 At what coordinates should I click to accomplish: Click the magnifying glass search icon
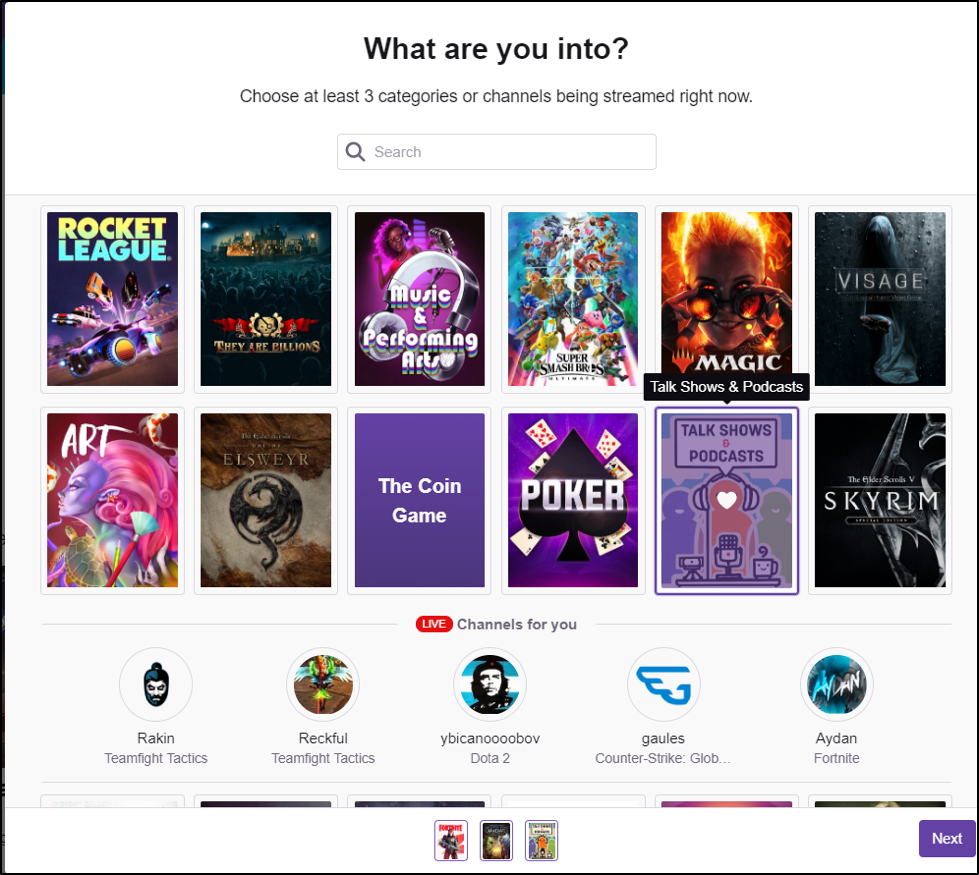click(x=355, y=152)
